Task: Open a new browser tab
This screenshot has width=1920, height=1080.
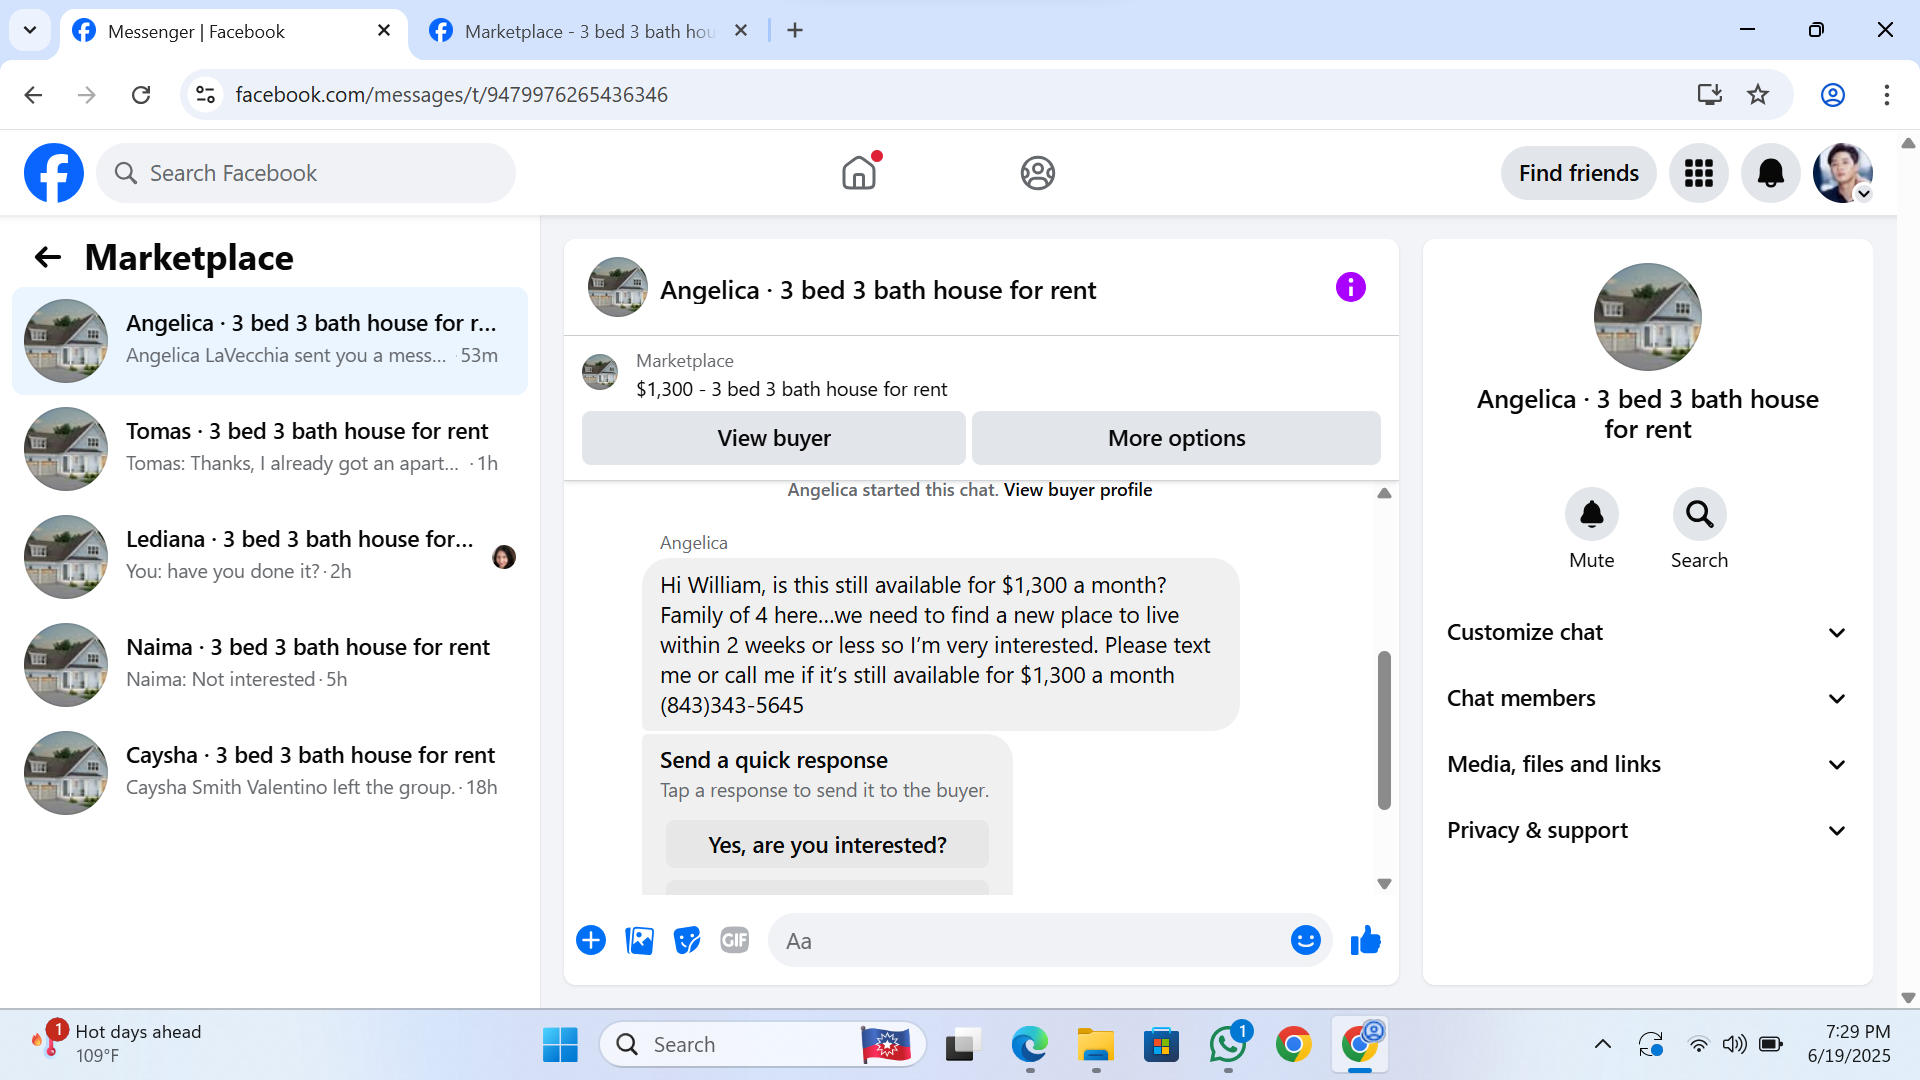Action: 795,31
